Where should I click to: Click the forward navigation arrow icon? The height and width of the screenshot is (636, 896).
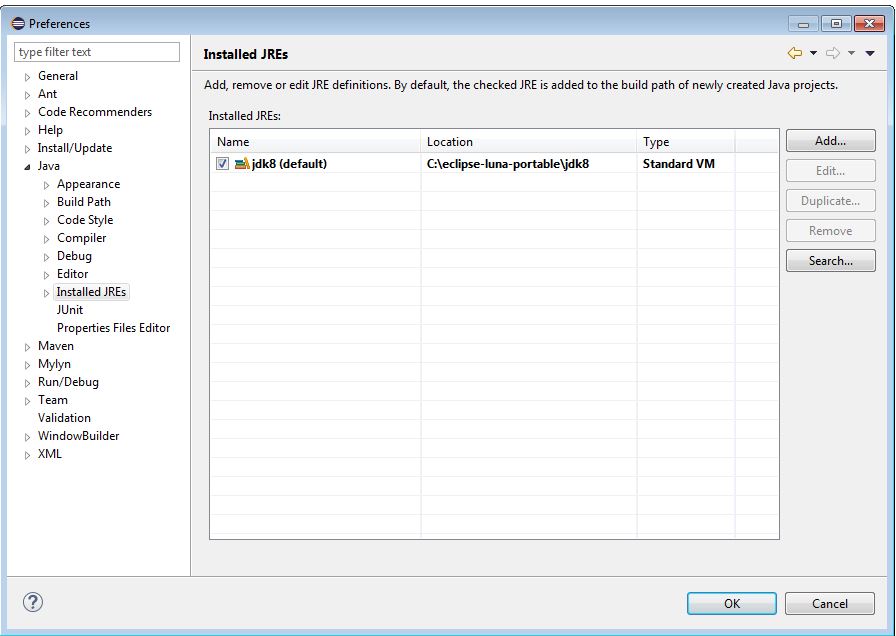pyautogui.click(x=832, y=53)
